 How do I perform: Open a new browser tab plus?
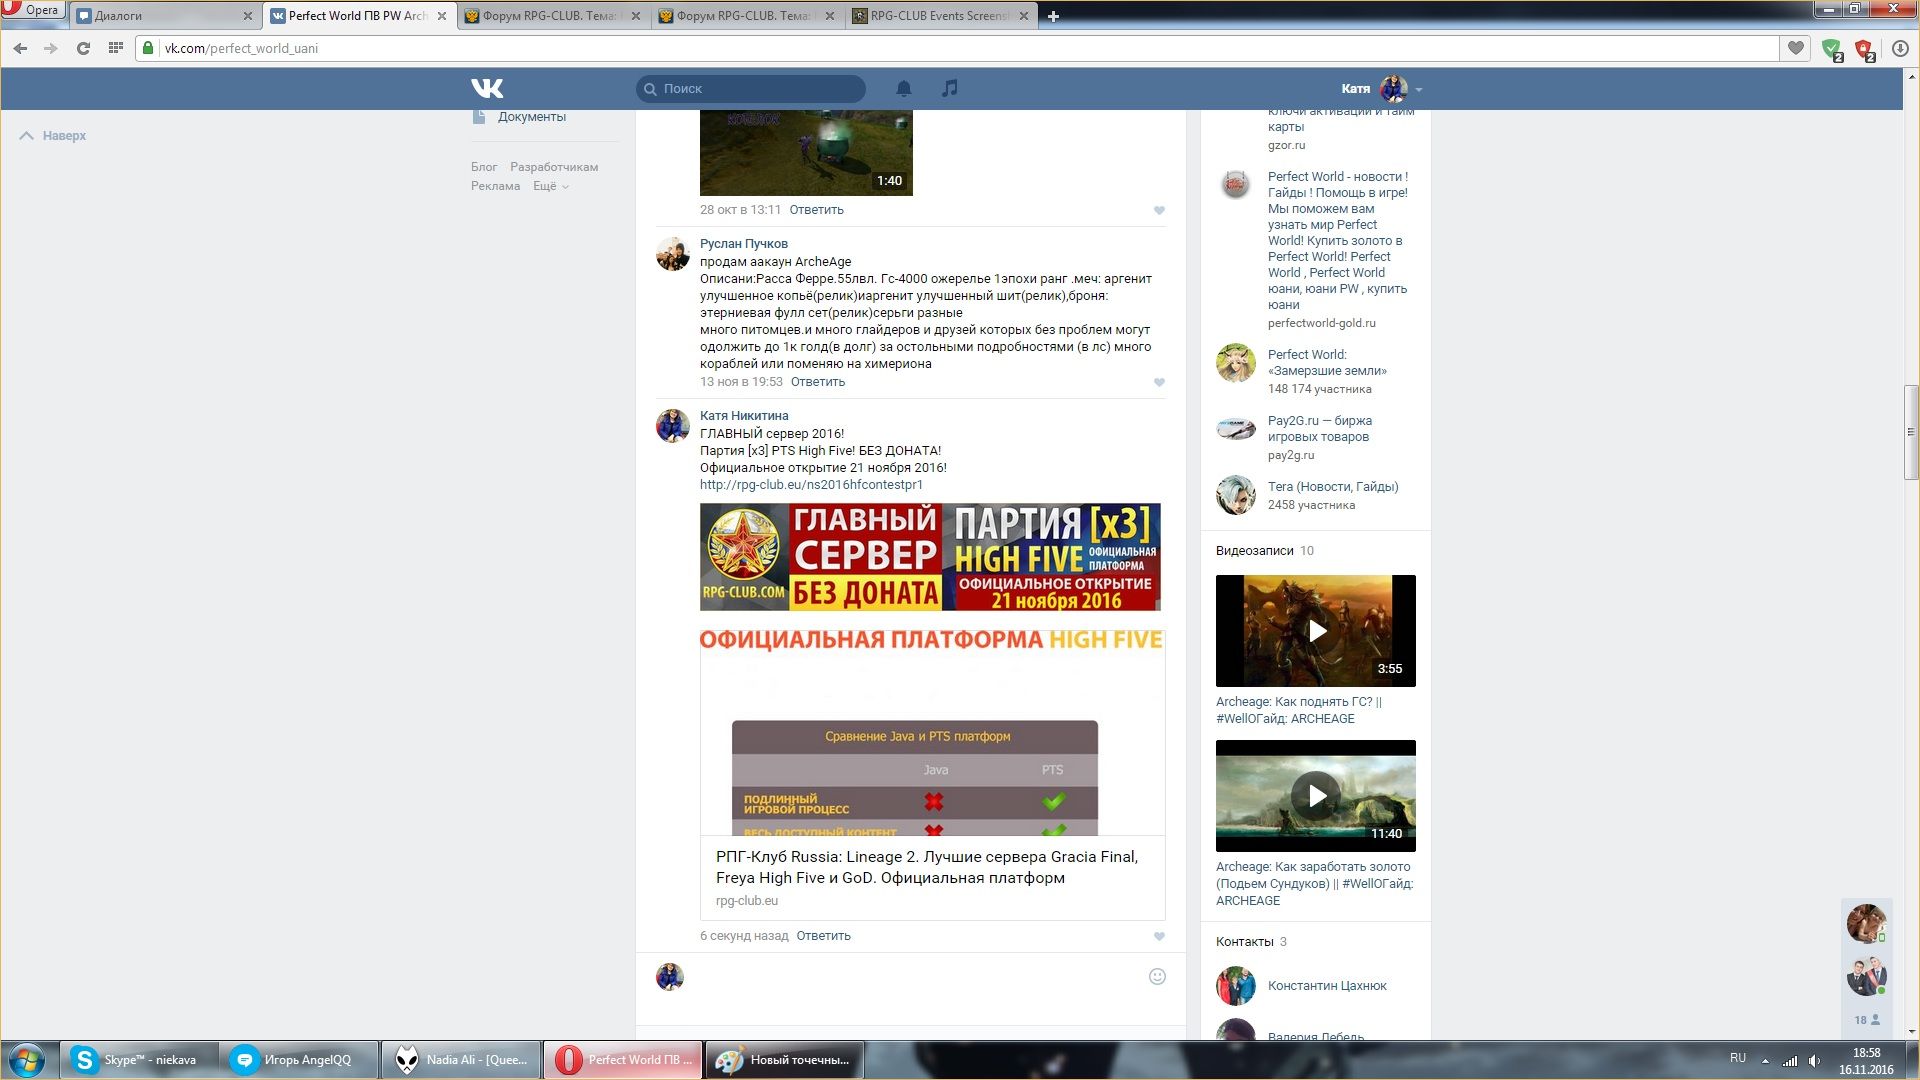tap(1053, 15)
